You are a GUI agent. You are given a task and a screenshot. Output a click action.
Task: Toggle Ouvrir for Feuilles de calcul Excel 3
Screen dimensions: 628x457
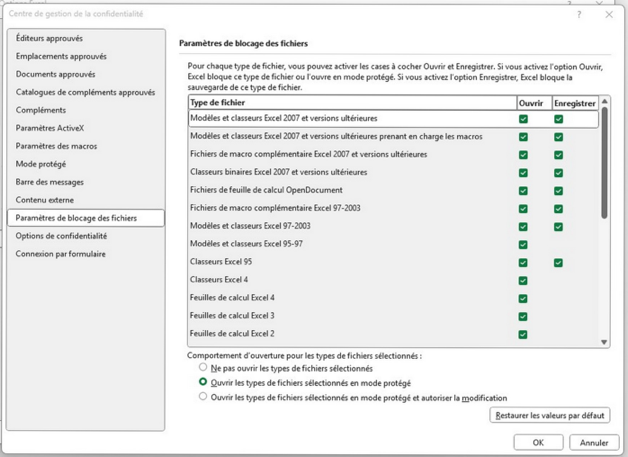[x=523, y=316]
